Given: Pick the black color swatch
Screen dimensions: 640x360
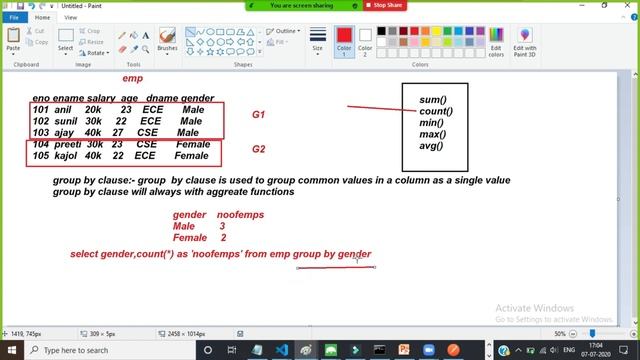Looking at the screenshot, I should 381,31.
